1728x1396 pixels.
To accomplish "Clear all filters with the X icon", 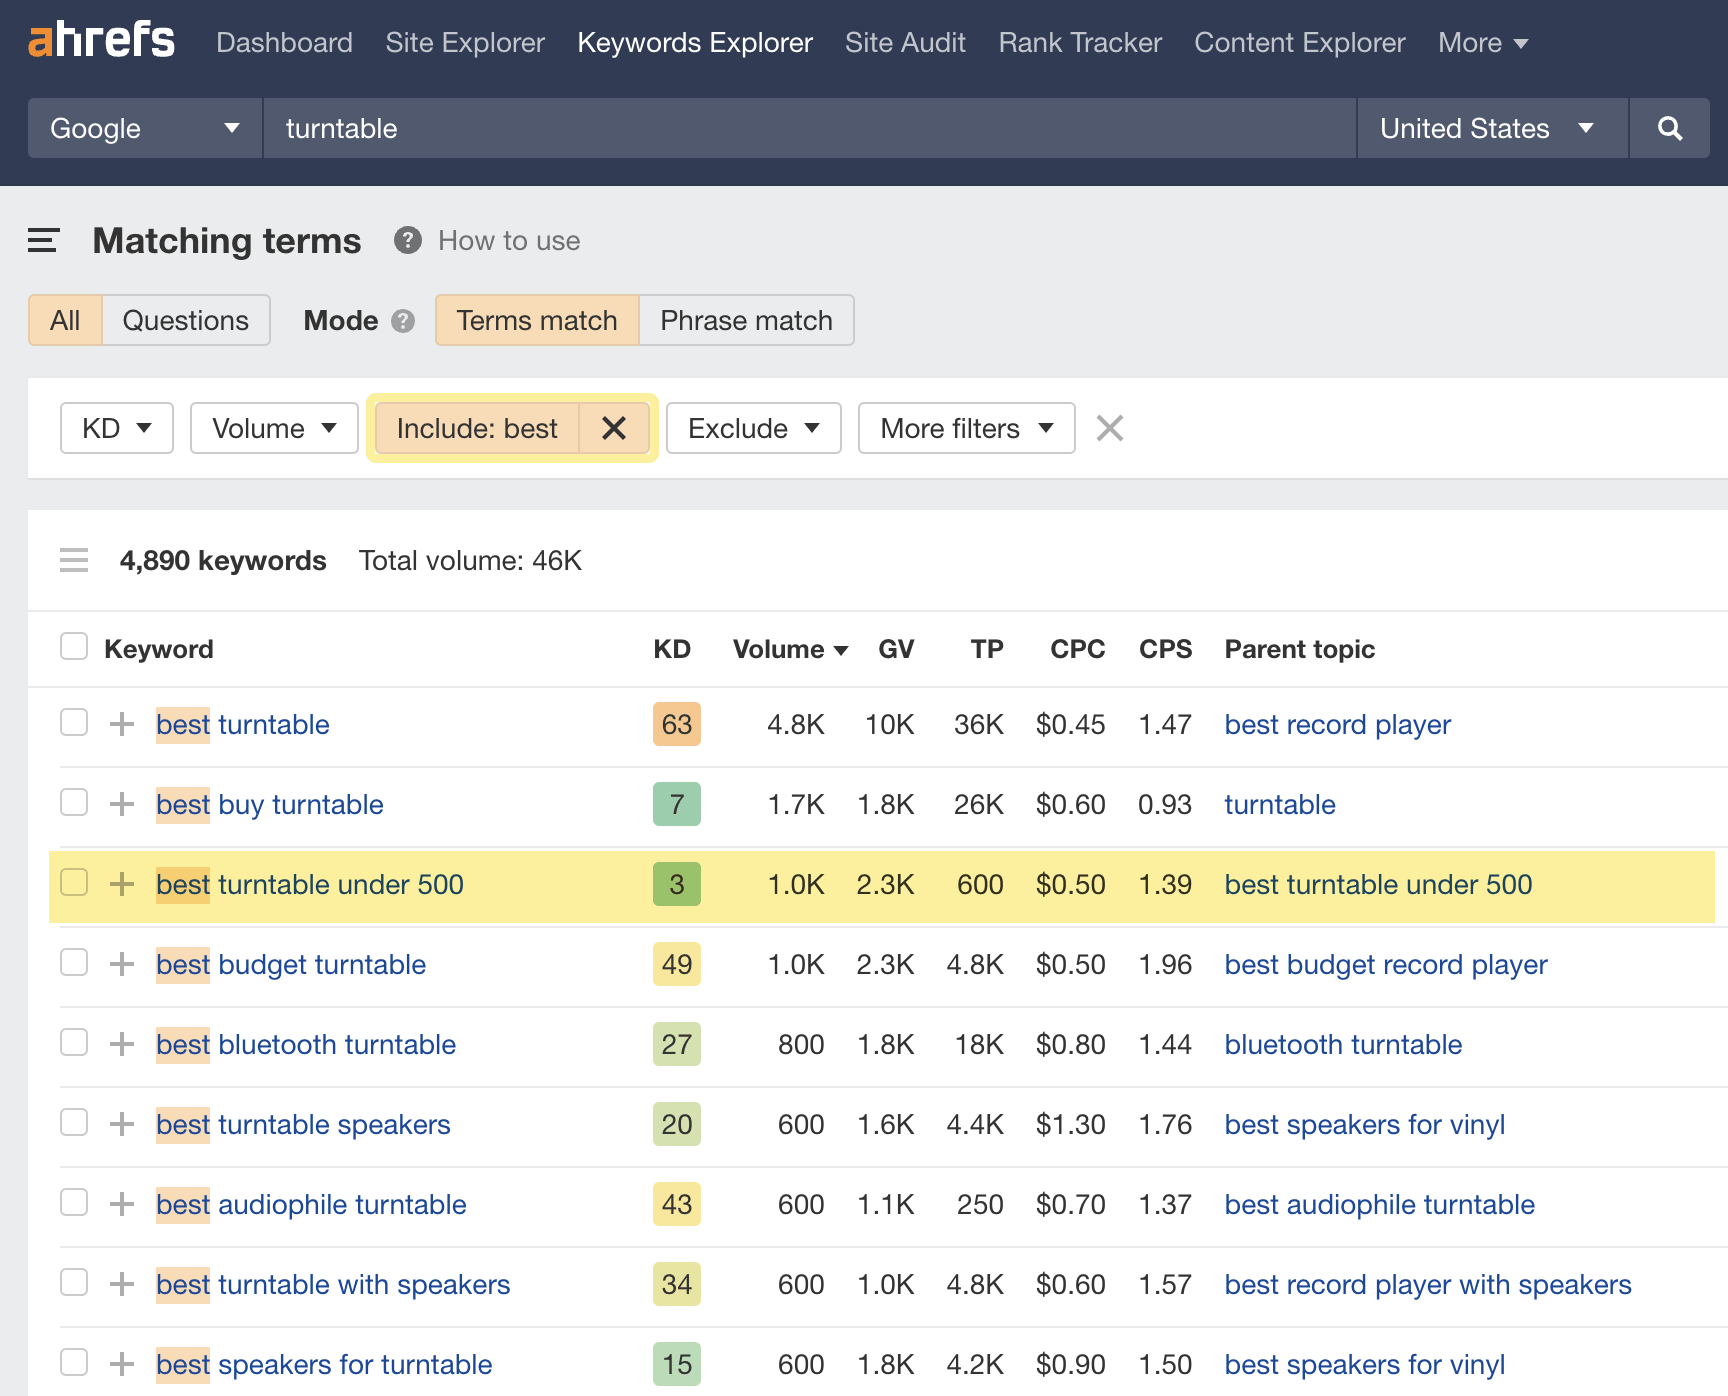I will click(1109, 428).
